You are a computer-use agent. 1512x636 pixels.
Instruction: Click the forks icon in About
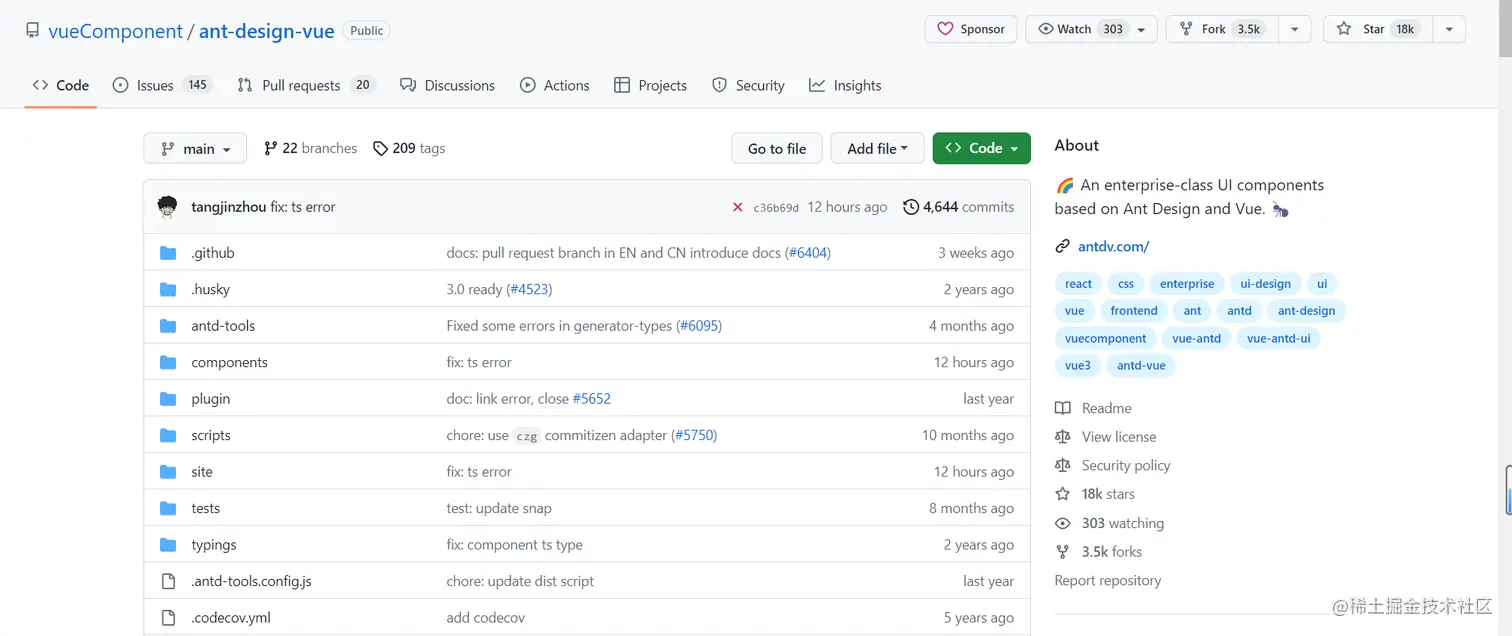tap(1062, 552)
